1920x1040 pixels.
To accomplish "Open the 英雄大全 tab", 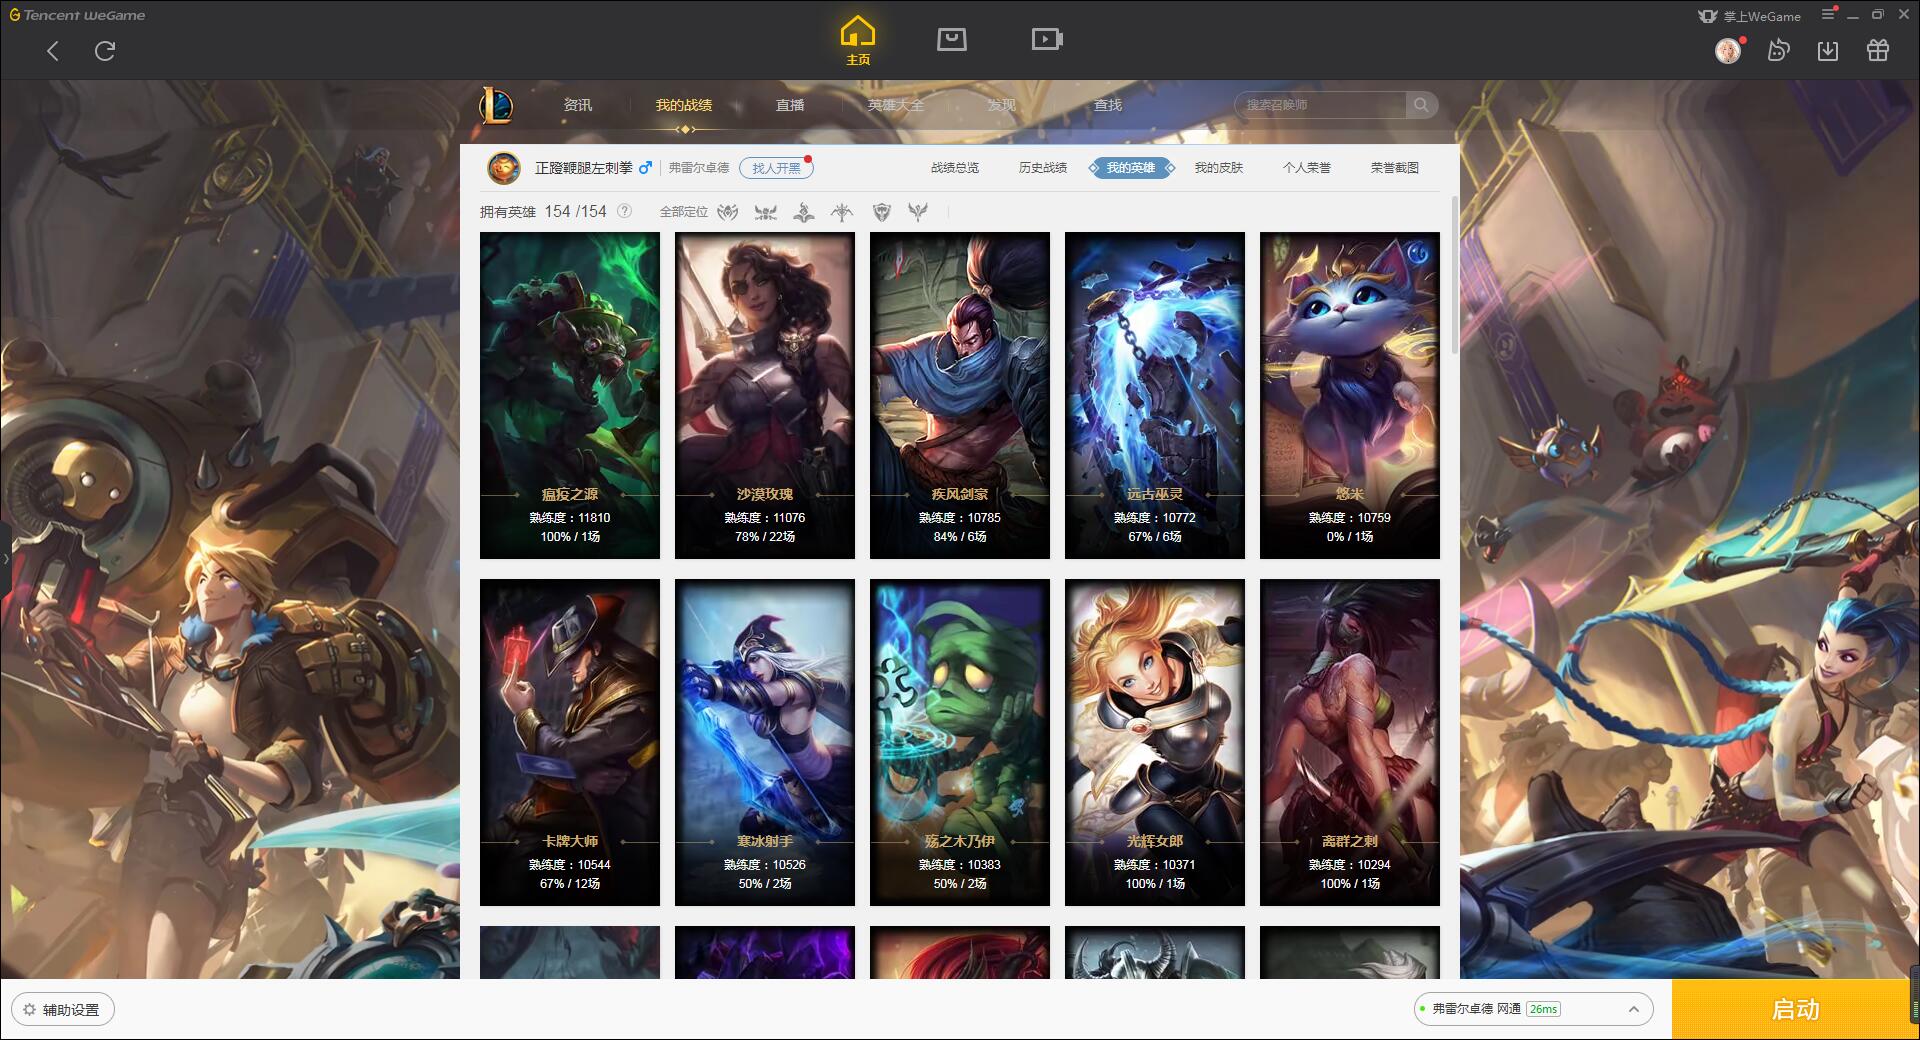I will [x=896, y=105].
